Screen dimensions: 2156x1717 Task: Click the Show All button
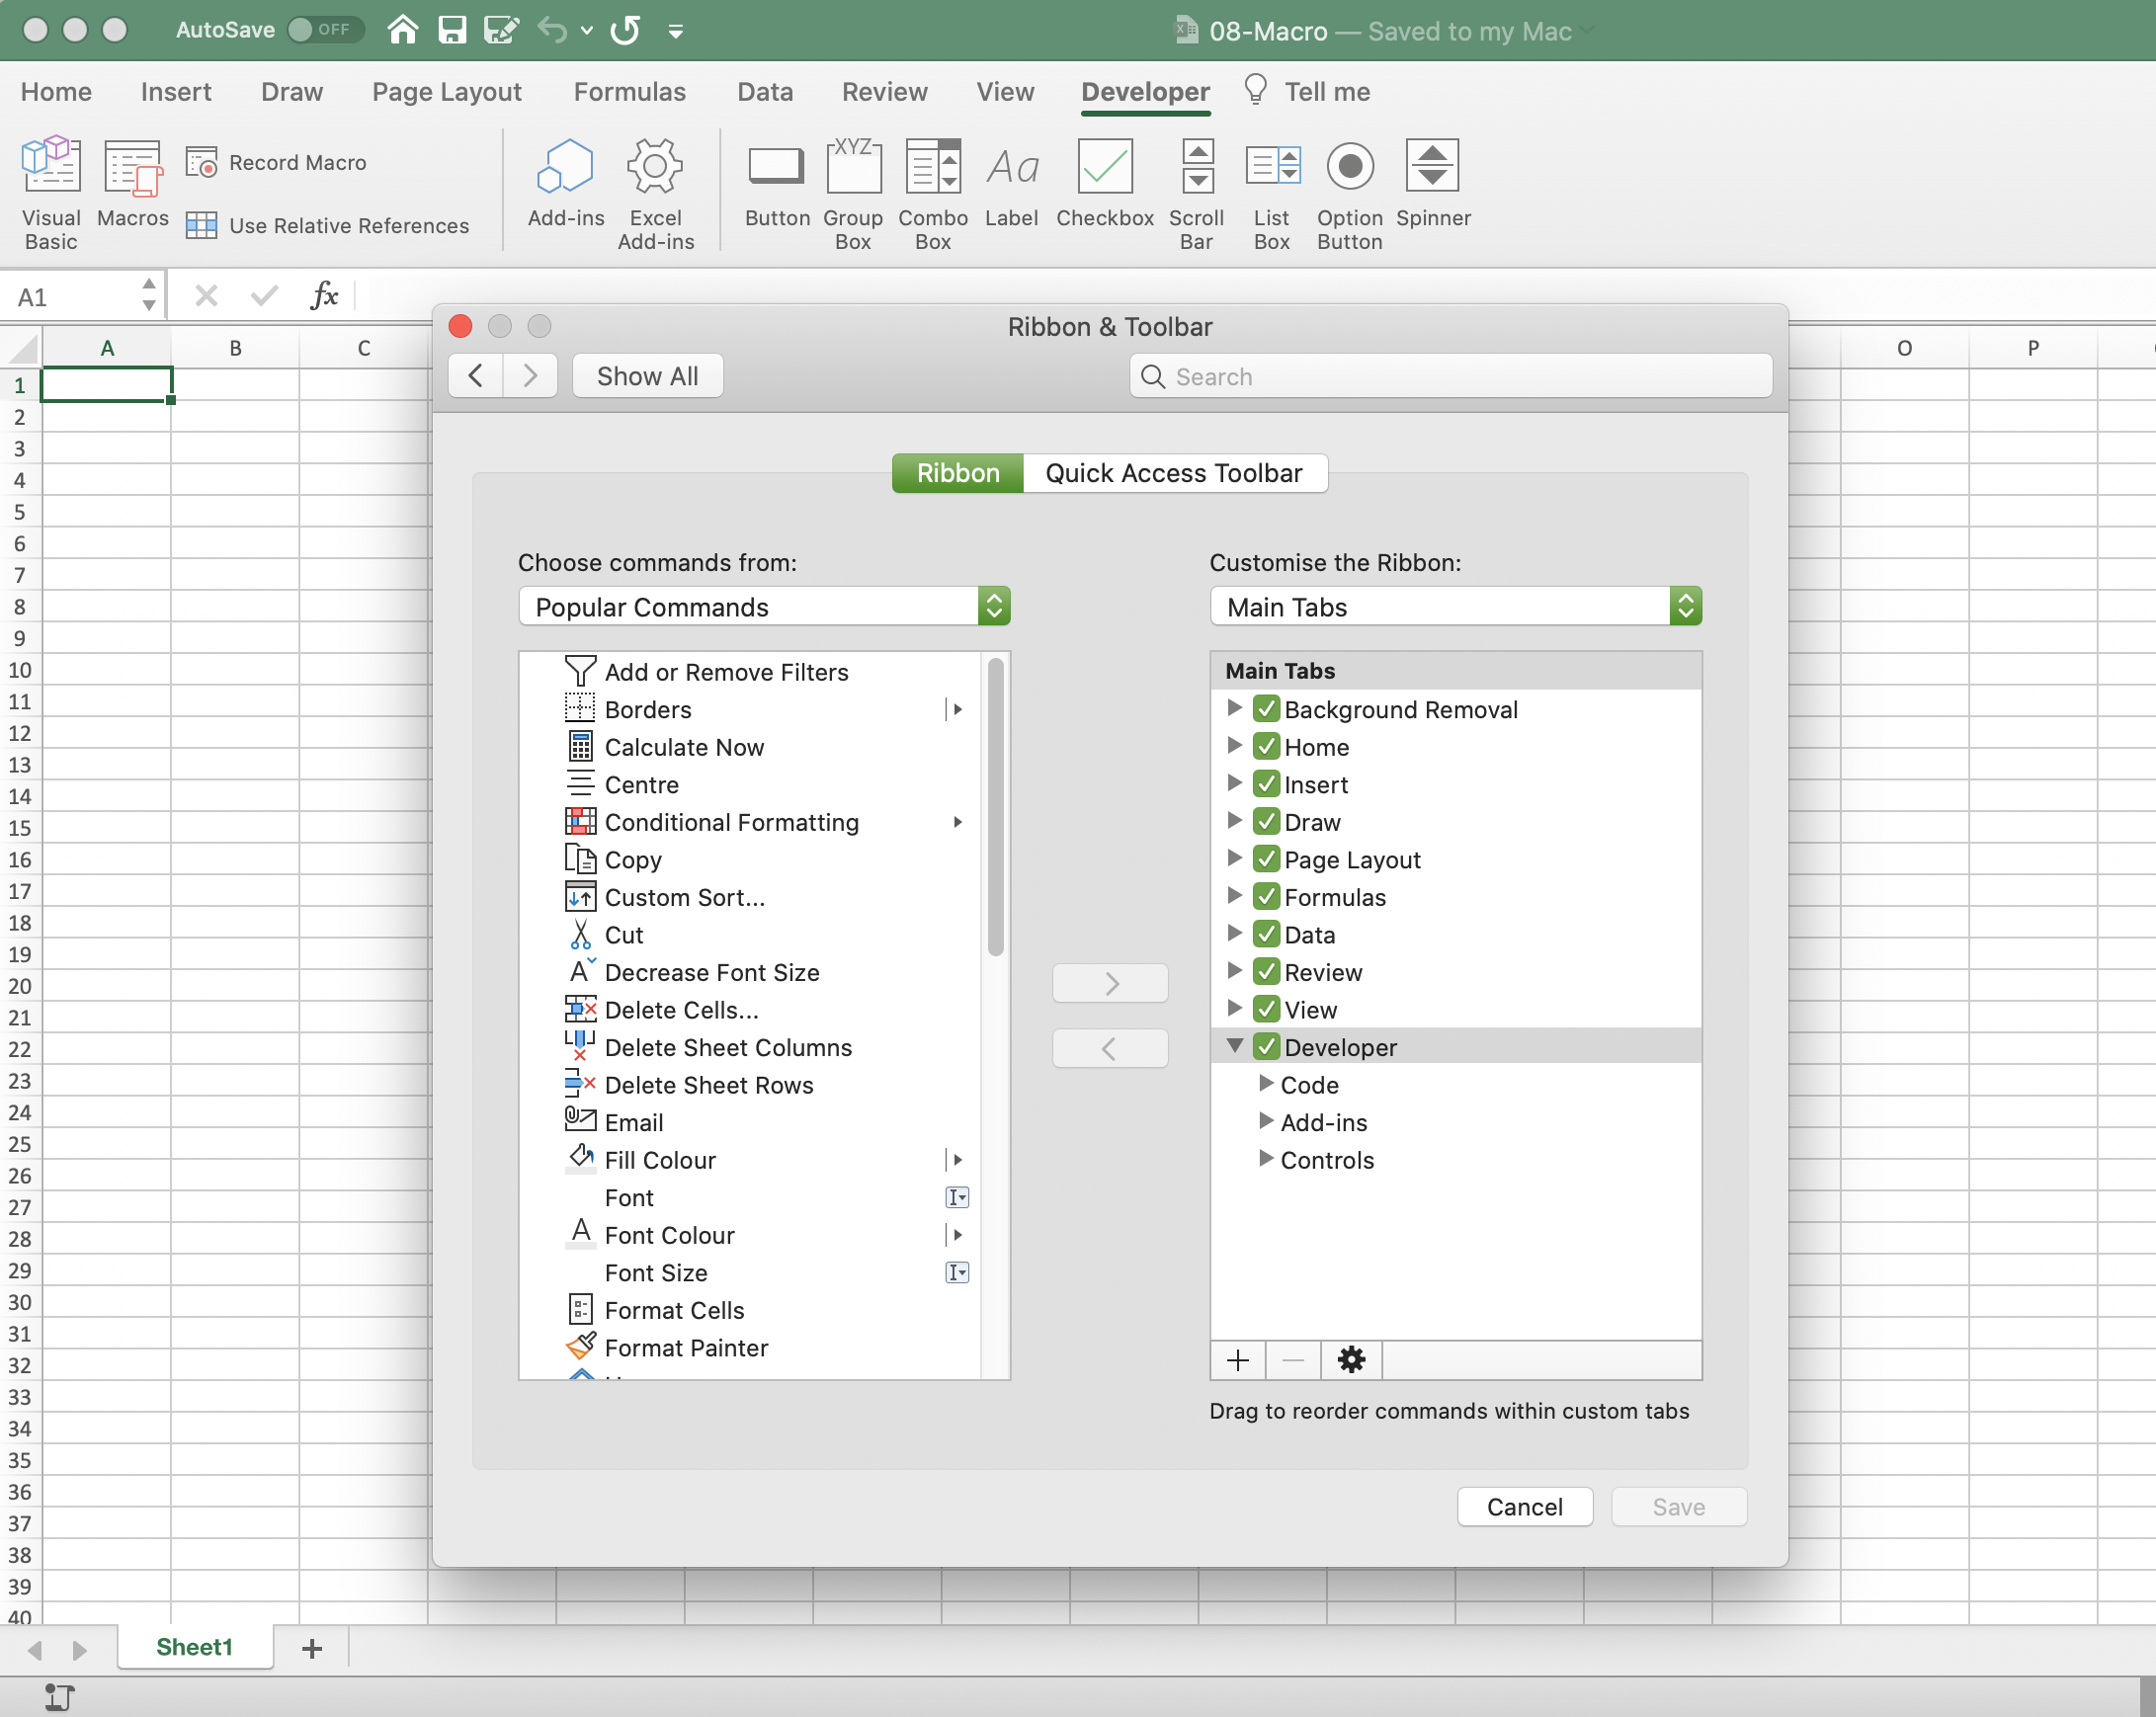[x=647, y=376]
